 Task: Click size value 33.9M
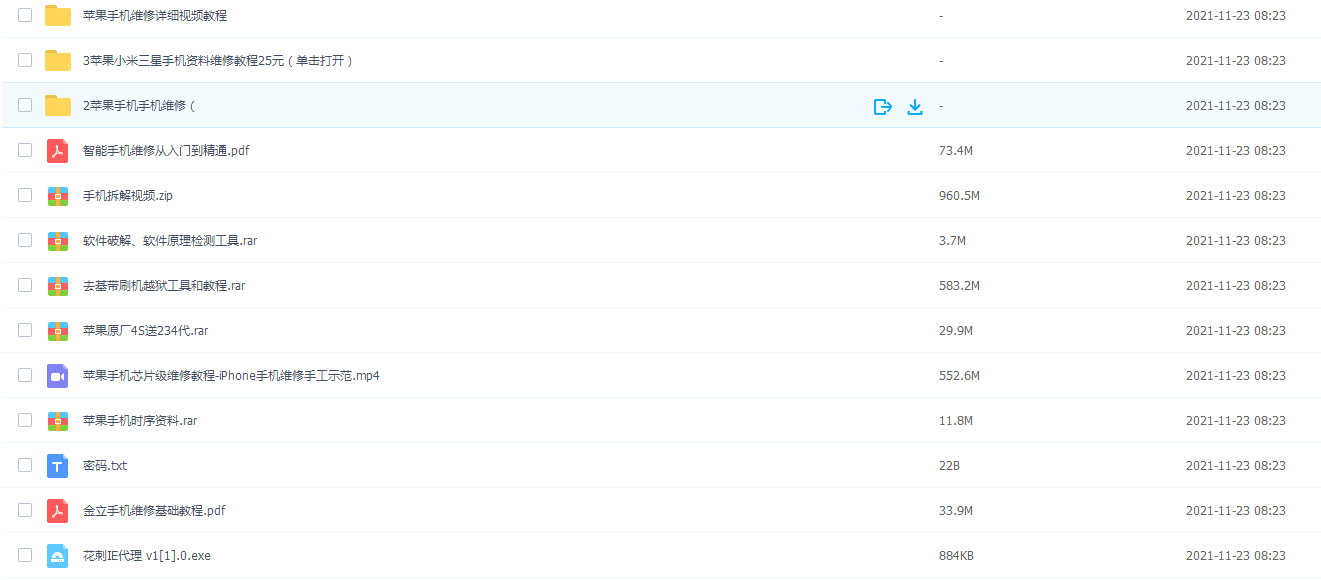[x=956, y=511]
